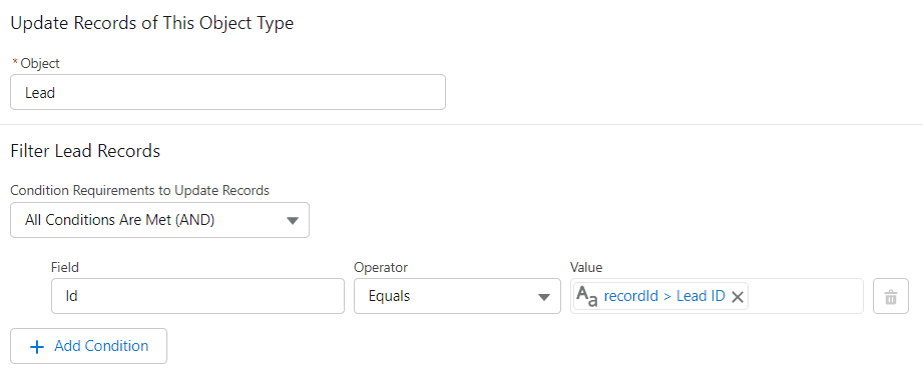Remove the recordId > Lead ID pill
The image size is (923, 368).
(x=737, y=297)
